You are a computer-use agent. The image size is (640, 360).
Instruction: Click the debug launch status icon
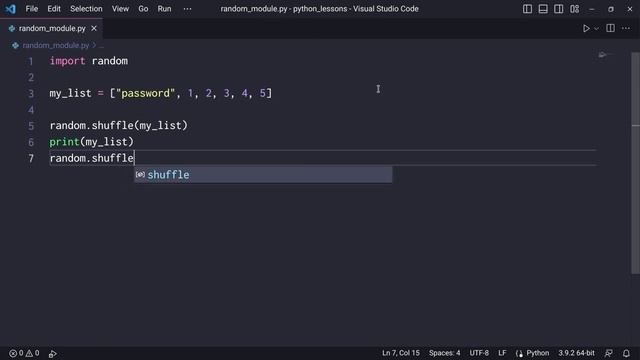coord(52,353)
